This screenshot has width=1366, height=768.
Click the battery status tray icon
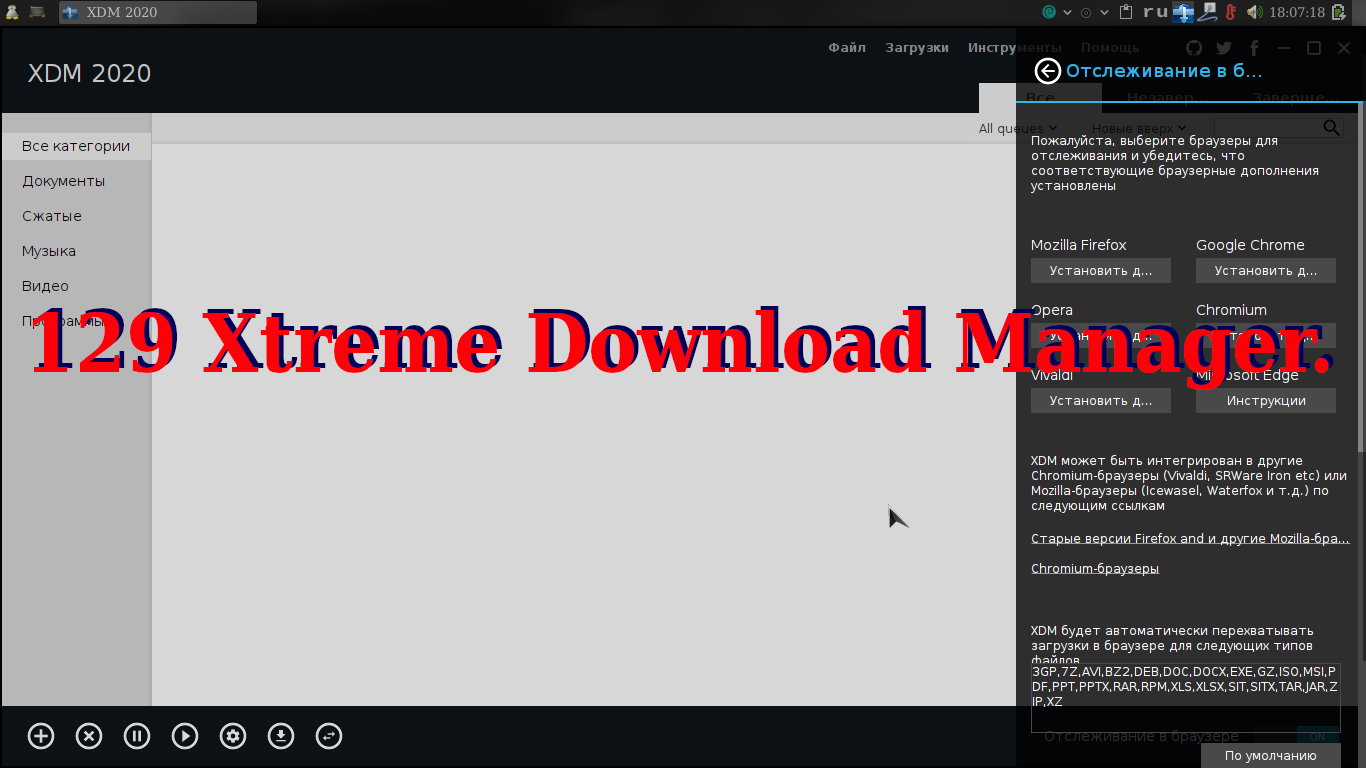[x=1338, y=12]
